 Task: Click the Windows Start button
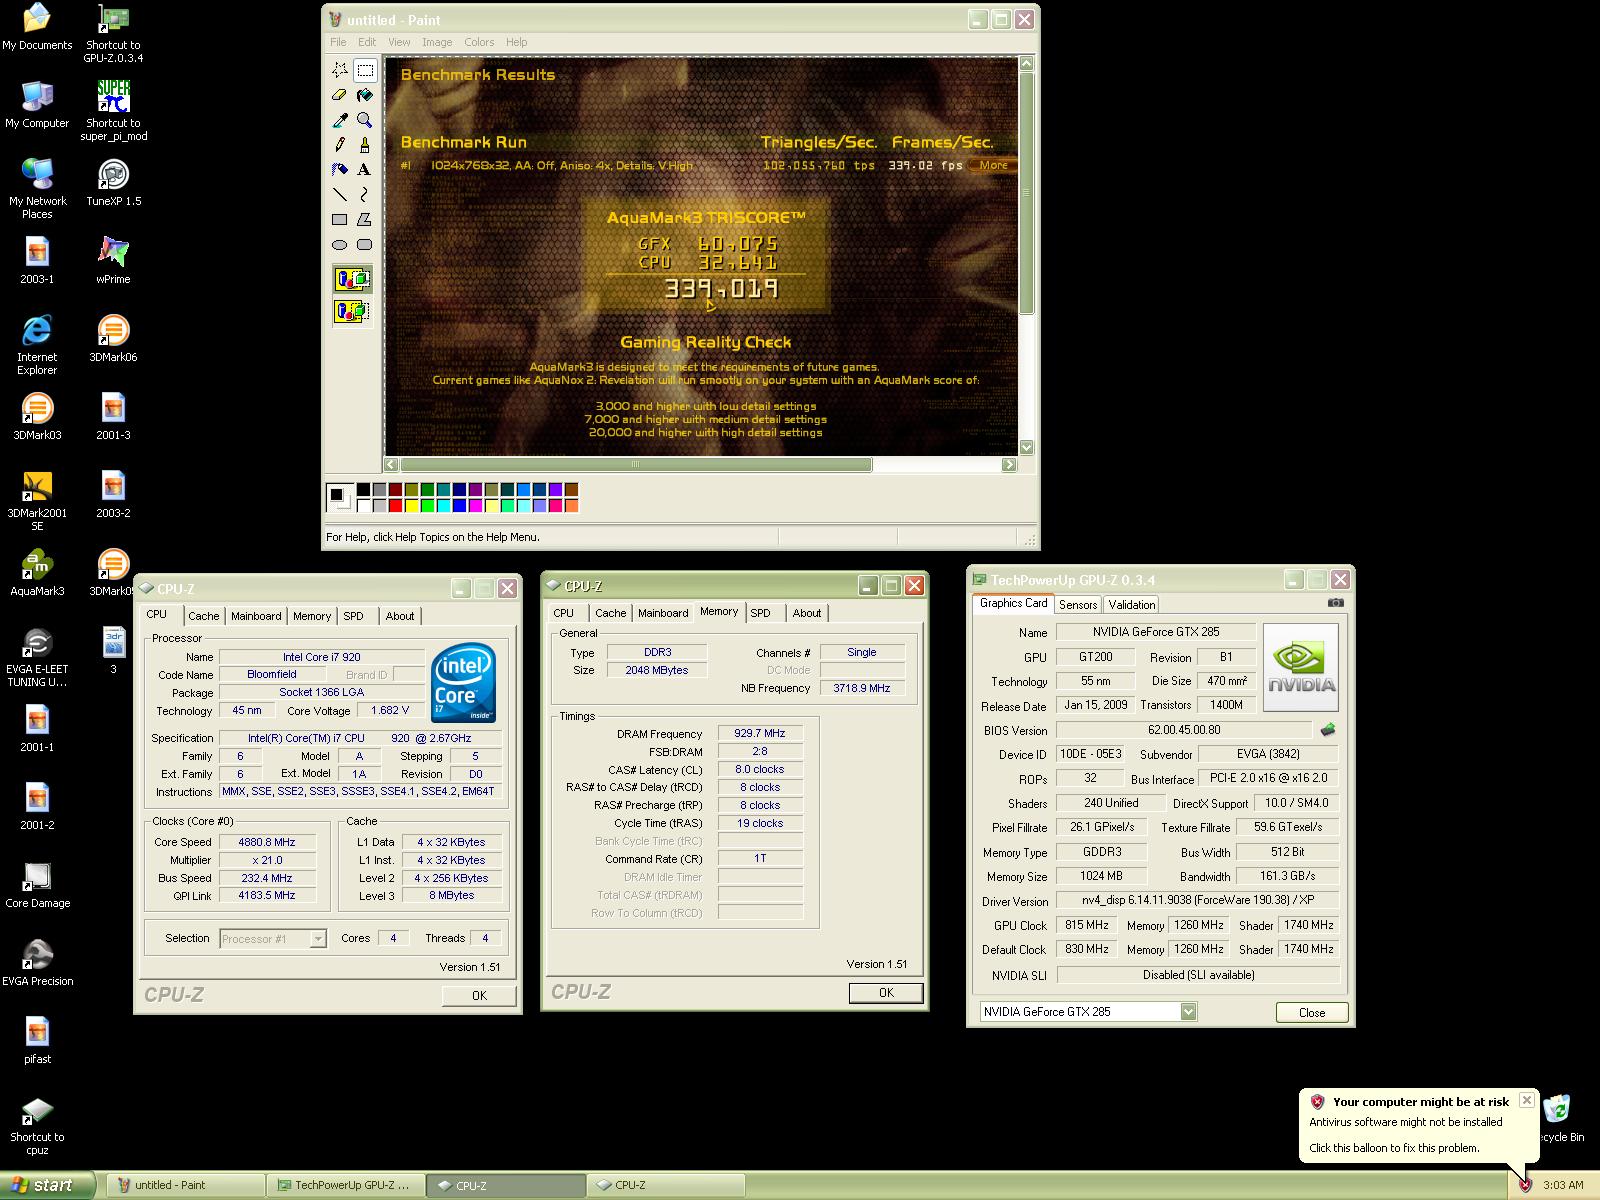pos(47,1185)
